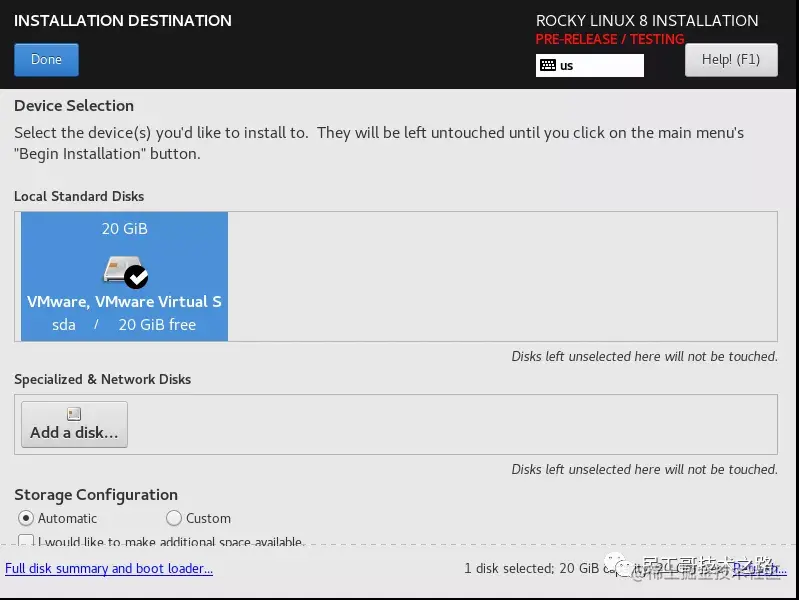Screen dimensions: 799x600
Task: Open Help with the Help! (F1) button
Action: click(x=731, y=60)
